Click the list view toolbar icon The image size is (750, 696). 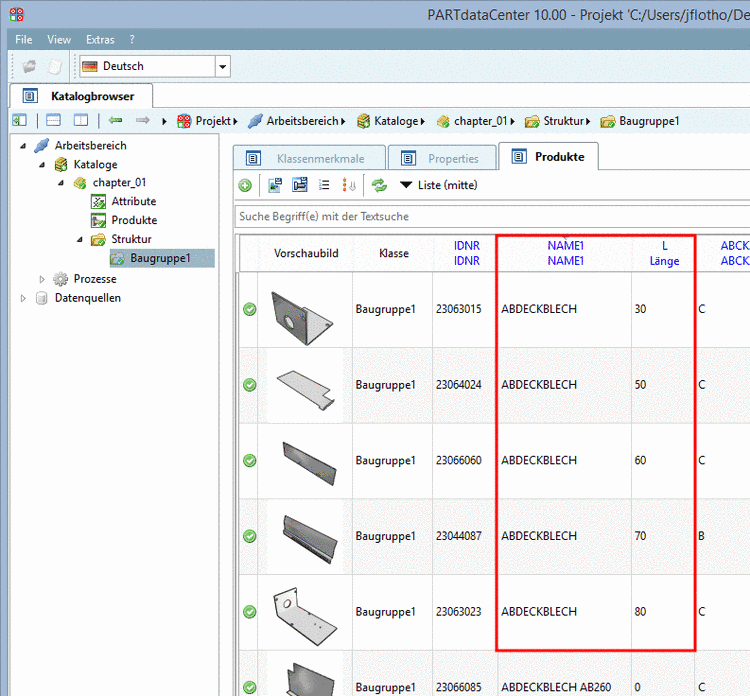(324, 185)
